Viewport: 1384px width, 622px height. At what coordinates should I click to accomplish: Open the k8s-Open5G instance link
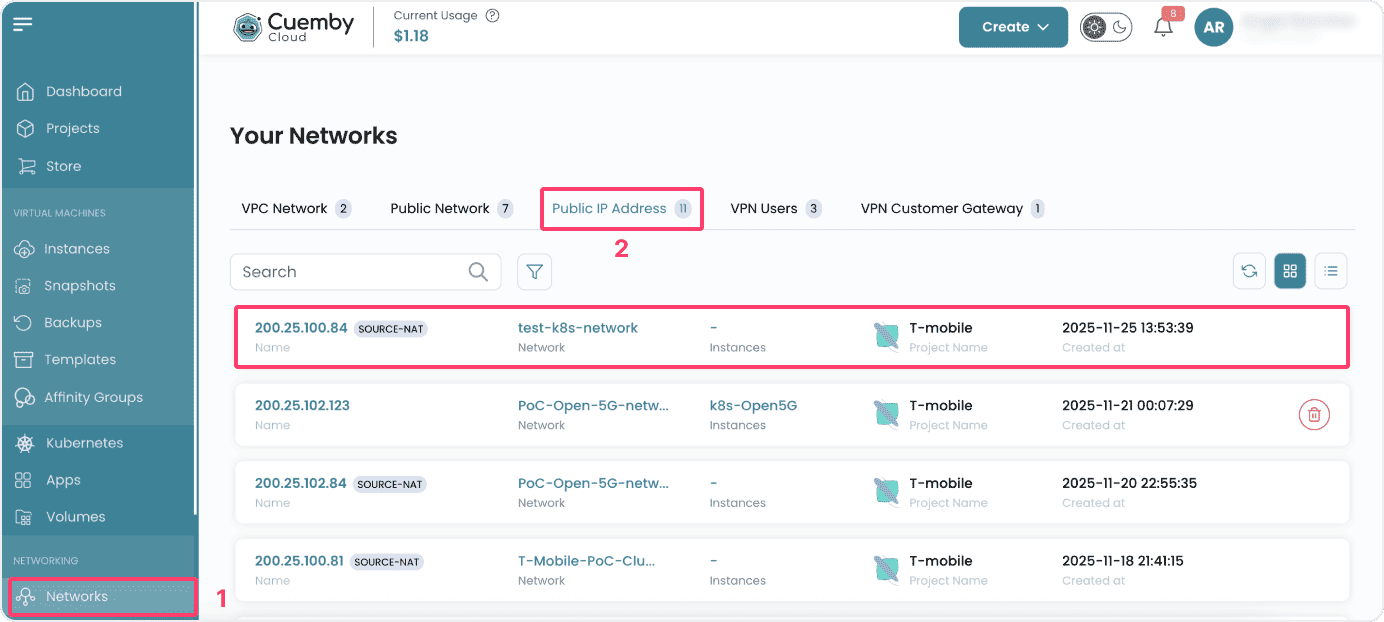753,406
